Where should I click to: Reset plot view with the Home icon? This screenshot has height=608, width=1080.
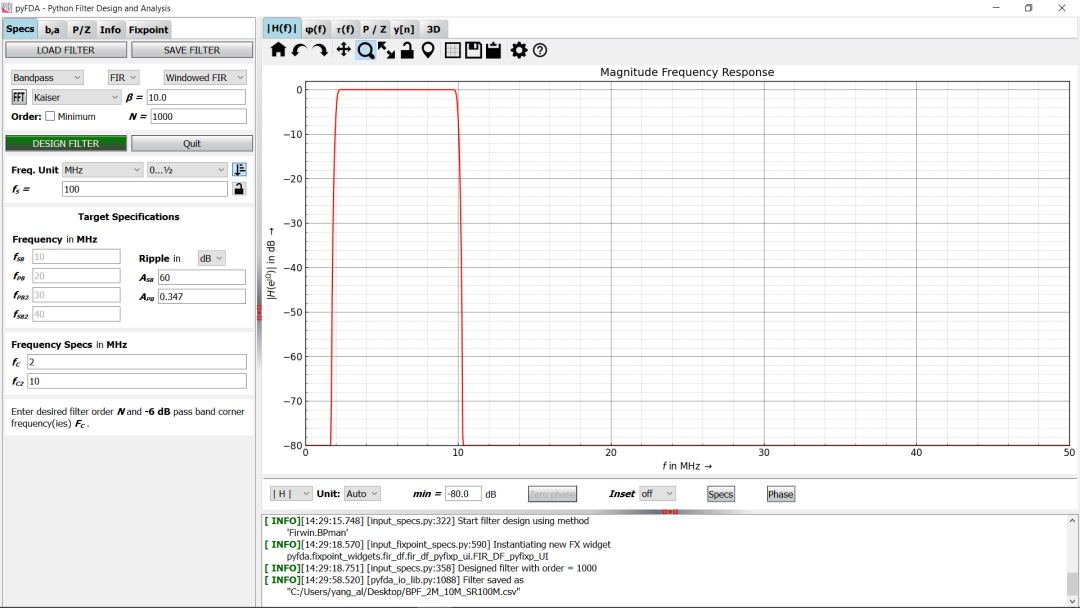click(x=278, y=50)
